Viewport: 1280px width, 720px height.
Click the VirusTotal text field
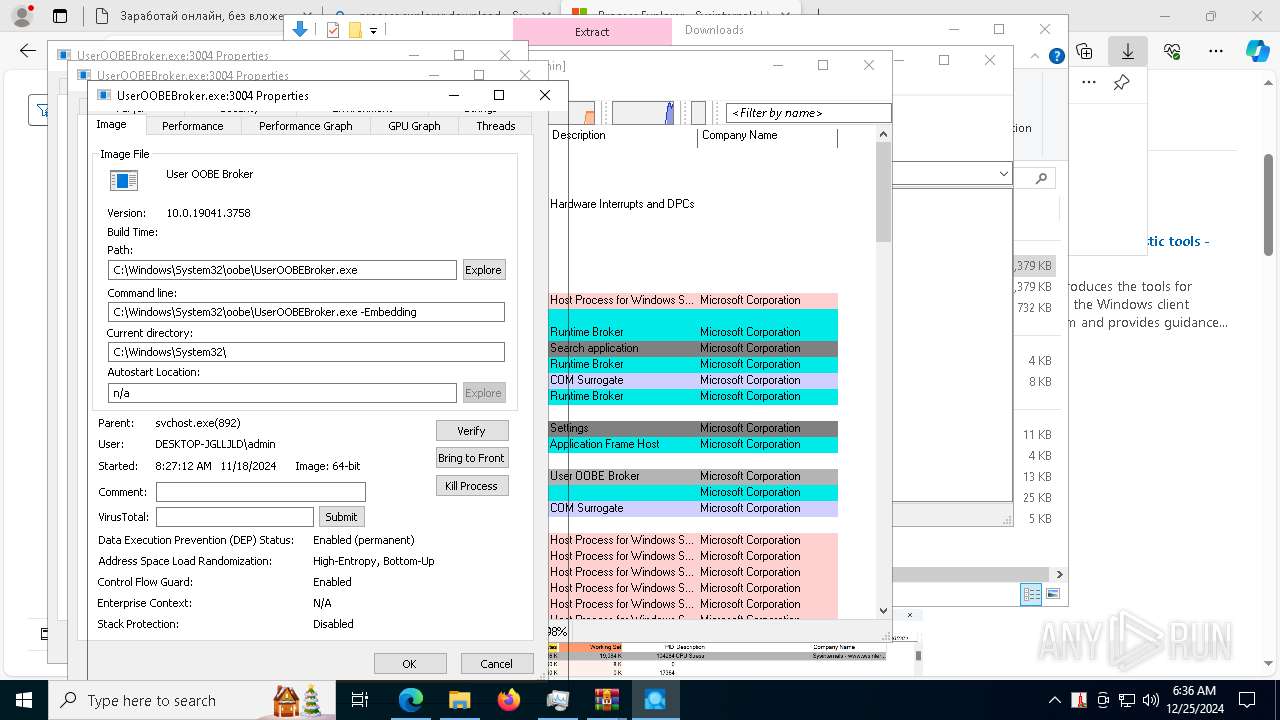point(235,517)
